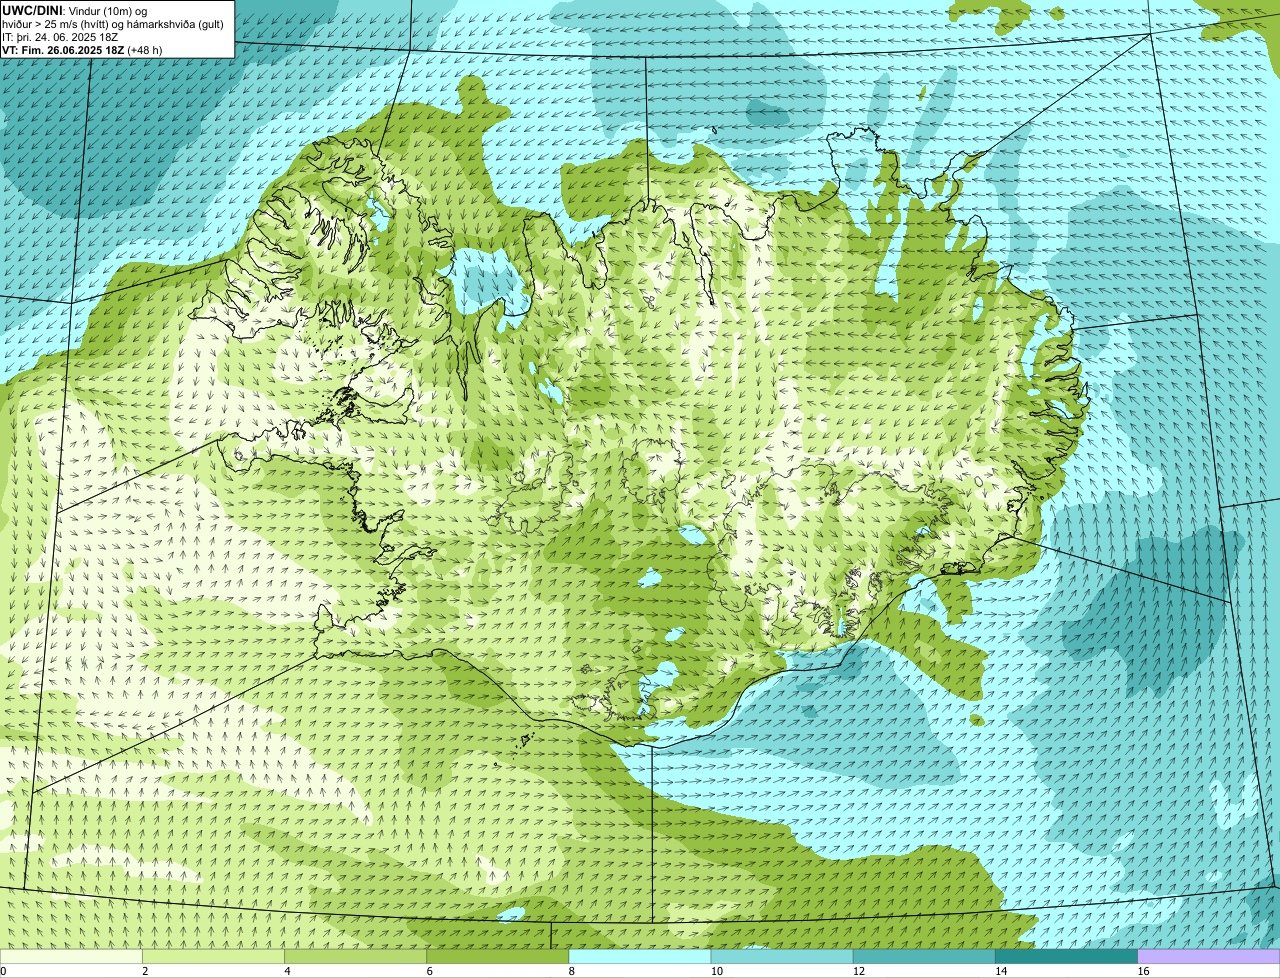
Task: Click the 12–14 m/s teal legend swatch
Action: tap(924, 956)
